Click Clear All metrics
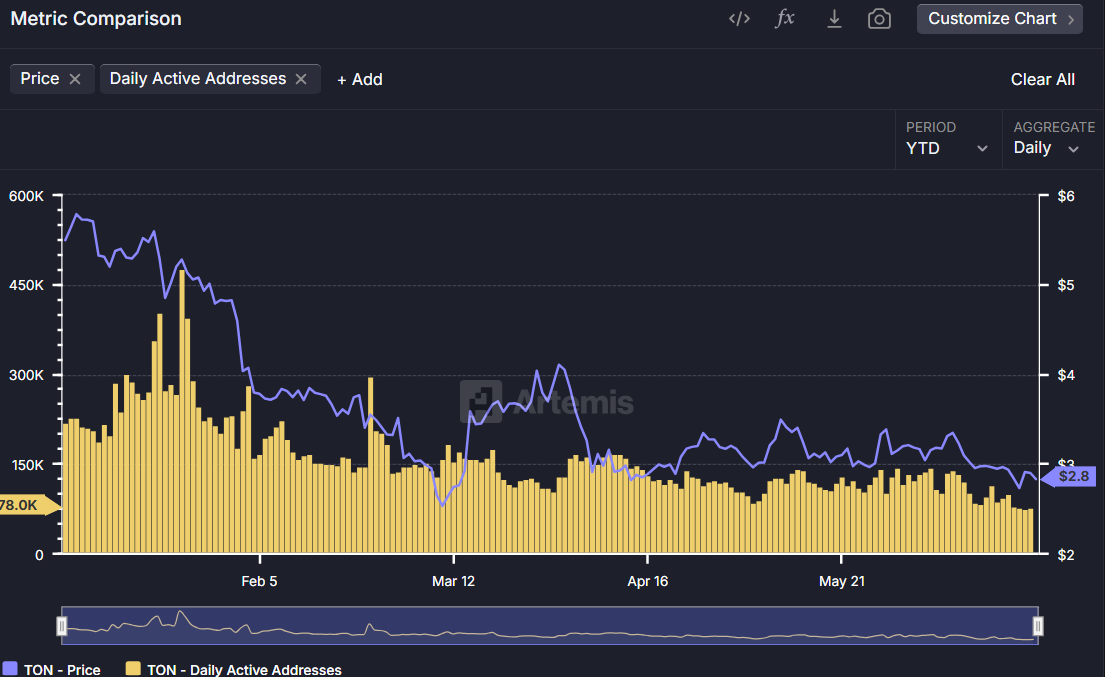Image resolution: width=1105 pixels, height=677 pixels. tap(1042, 80)
